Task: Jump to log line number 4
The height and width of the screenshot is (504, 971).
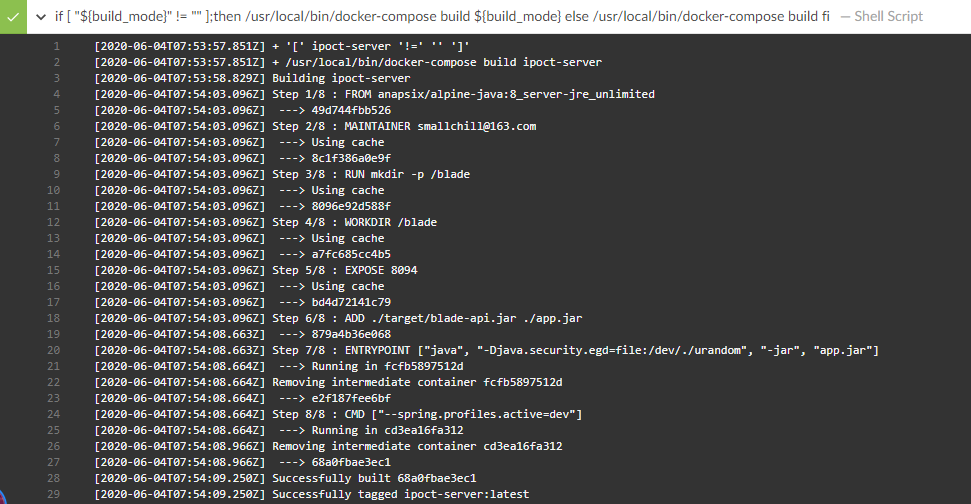Action: click(x=56, y=94)
